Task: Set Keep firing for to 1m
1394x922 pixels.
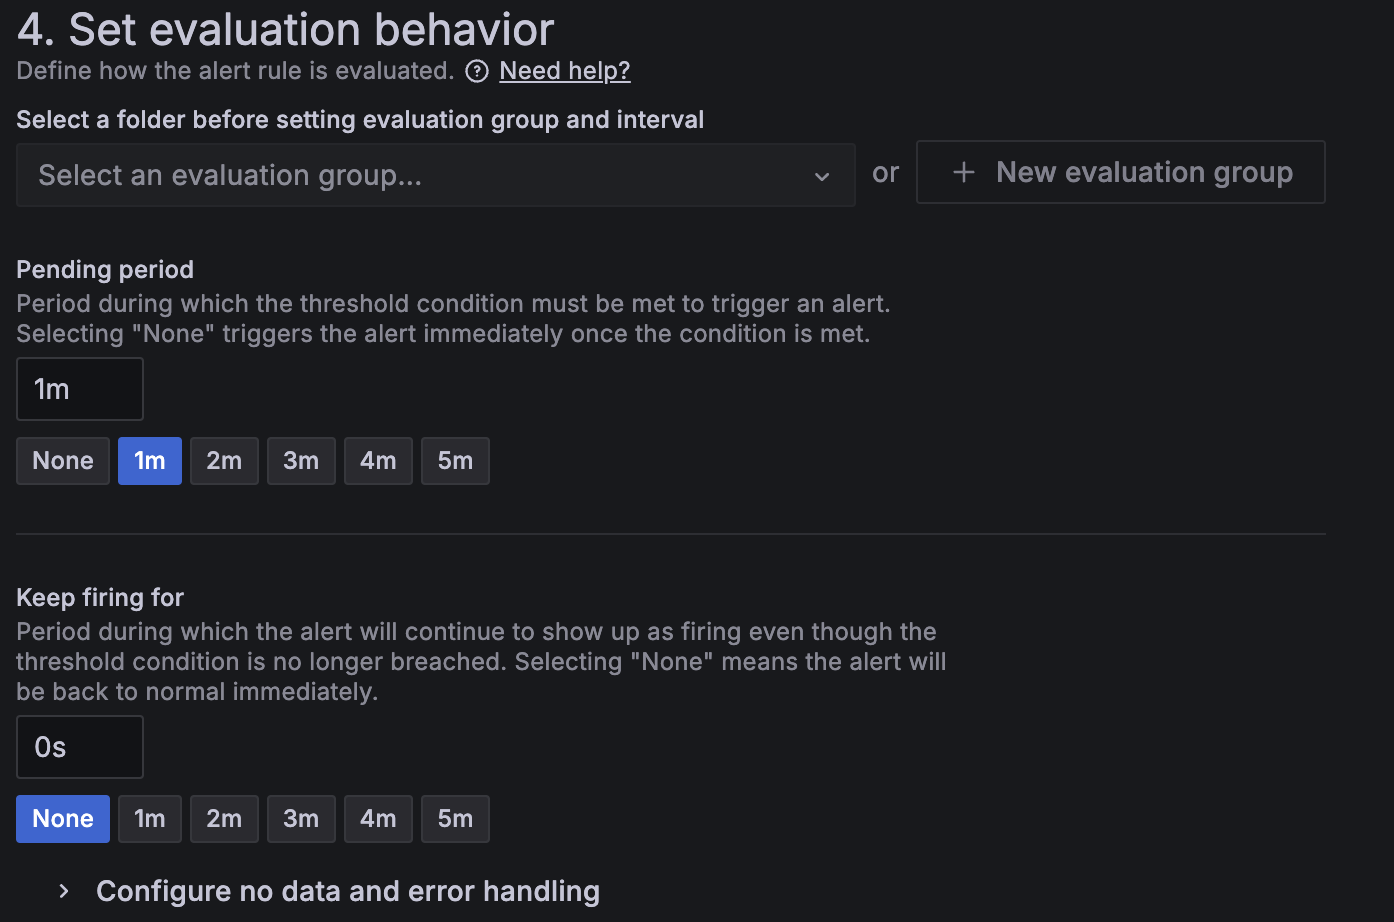Action: [x=149, y=818]
